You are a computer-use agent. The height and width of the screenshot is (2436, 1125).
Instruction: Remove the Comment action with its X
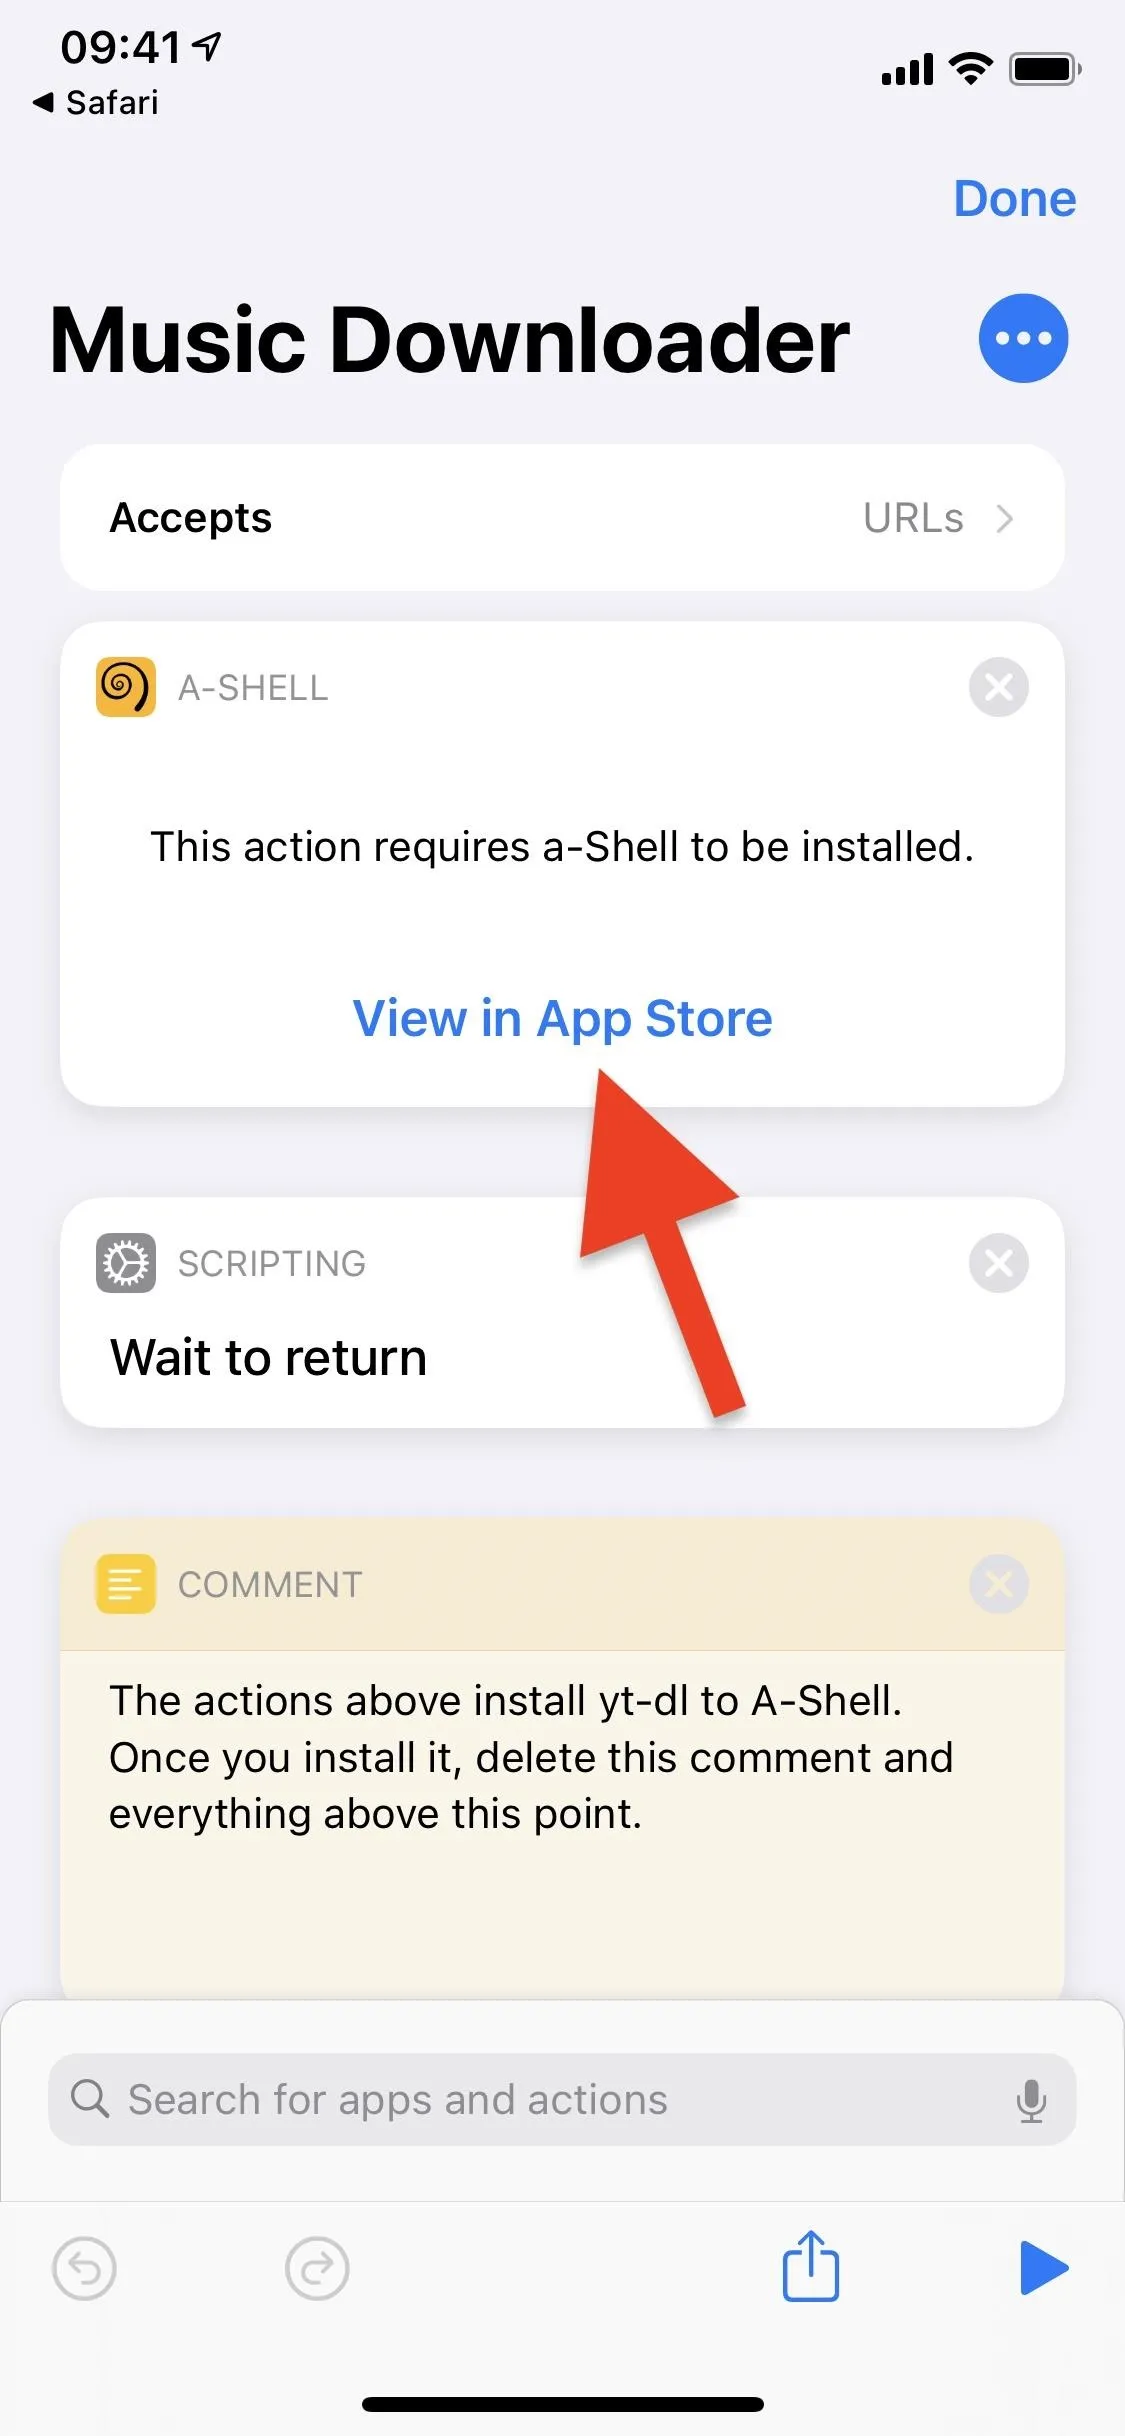pos(998,1584)
